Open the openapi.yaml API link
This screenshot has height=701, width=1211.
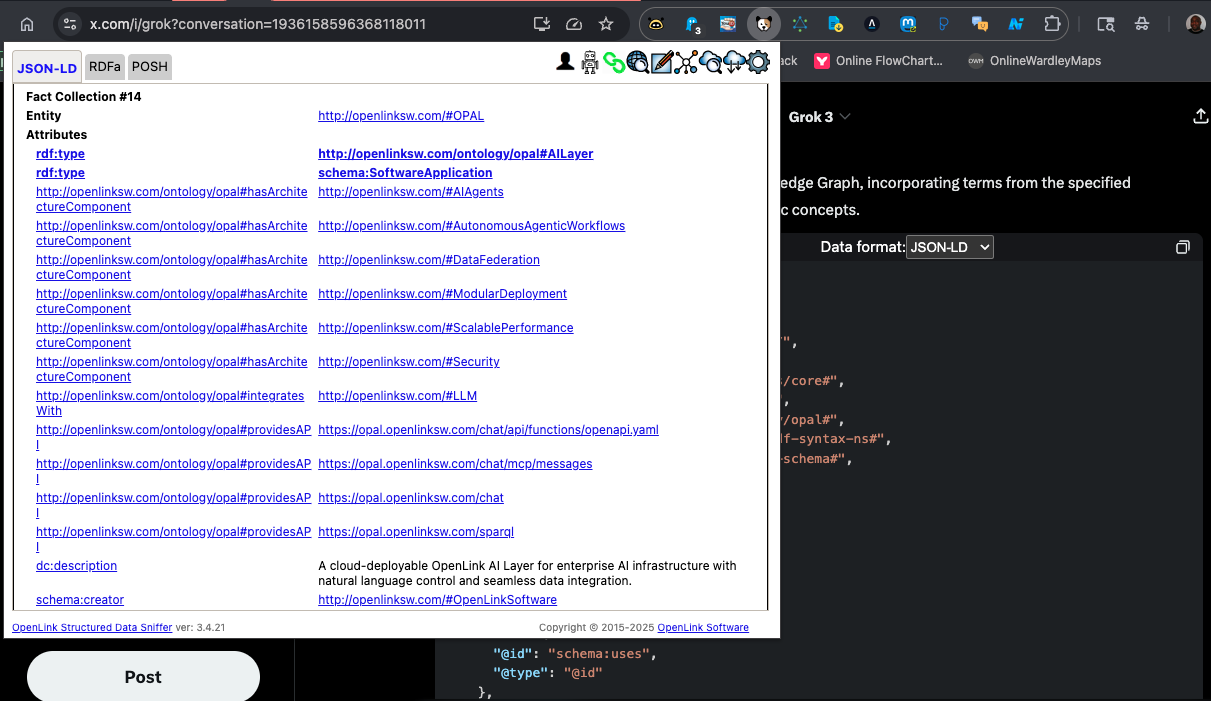pyautogui.click(x=488, y=430)
